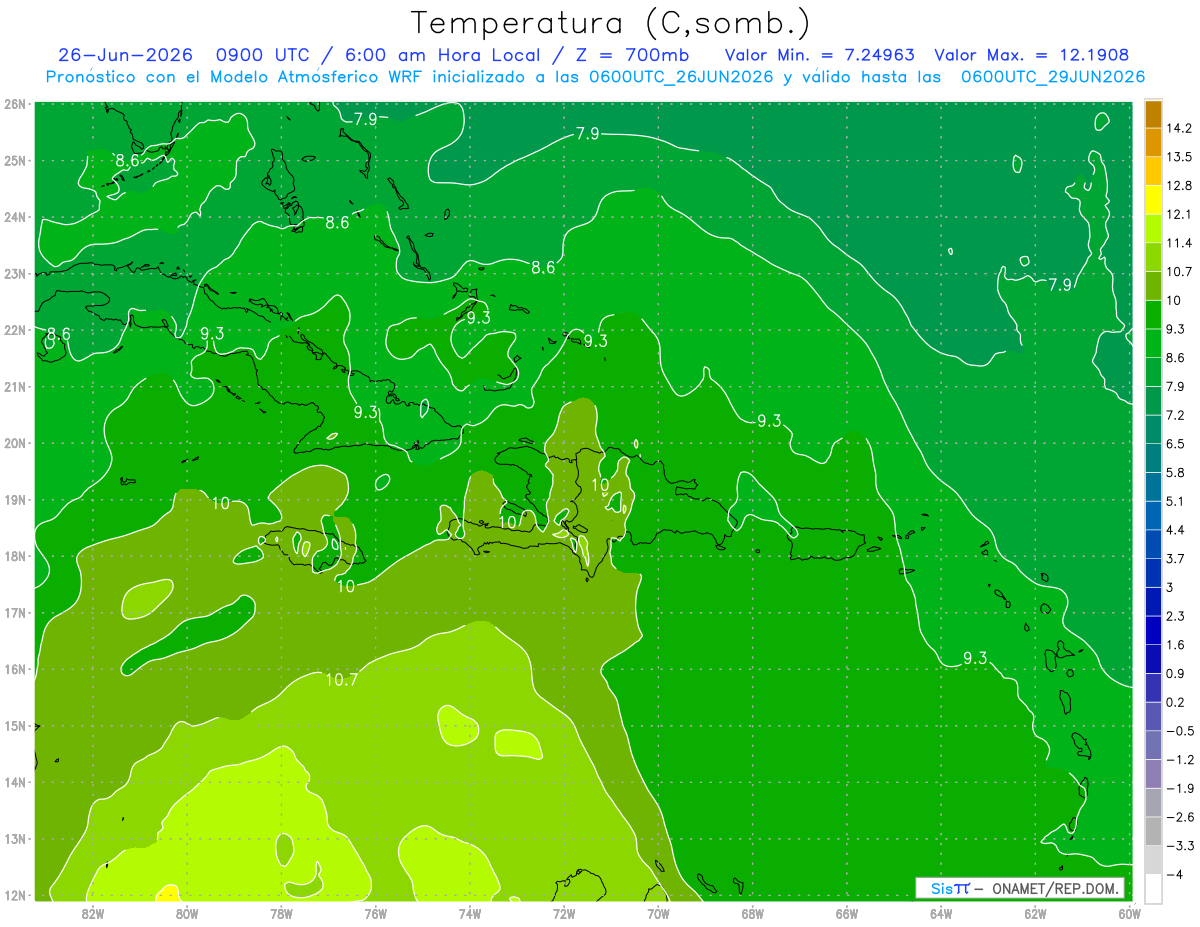Image resolution: width=1200 pixels, height=927 pixels.
Task: Click the "-4" colorbar value
Action: (1173, 875)
